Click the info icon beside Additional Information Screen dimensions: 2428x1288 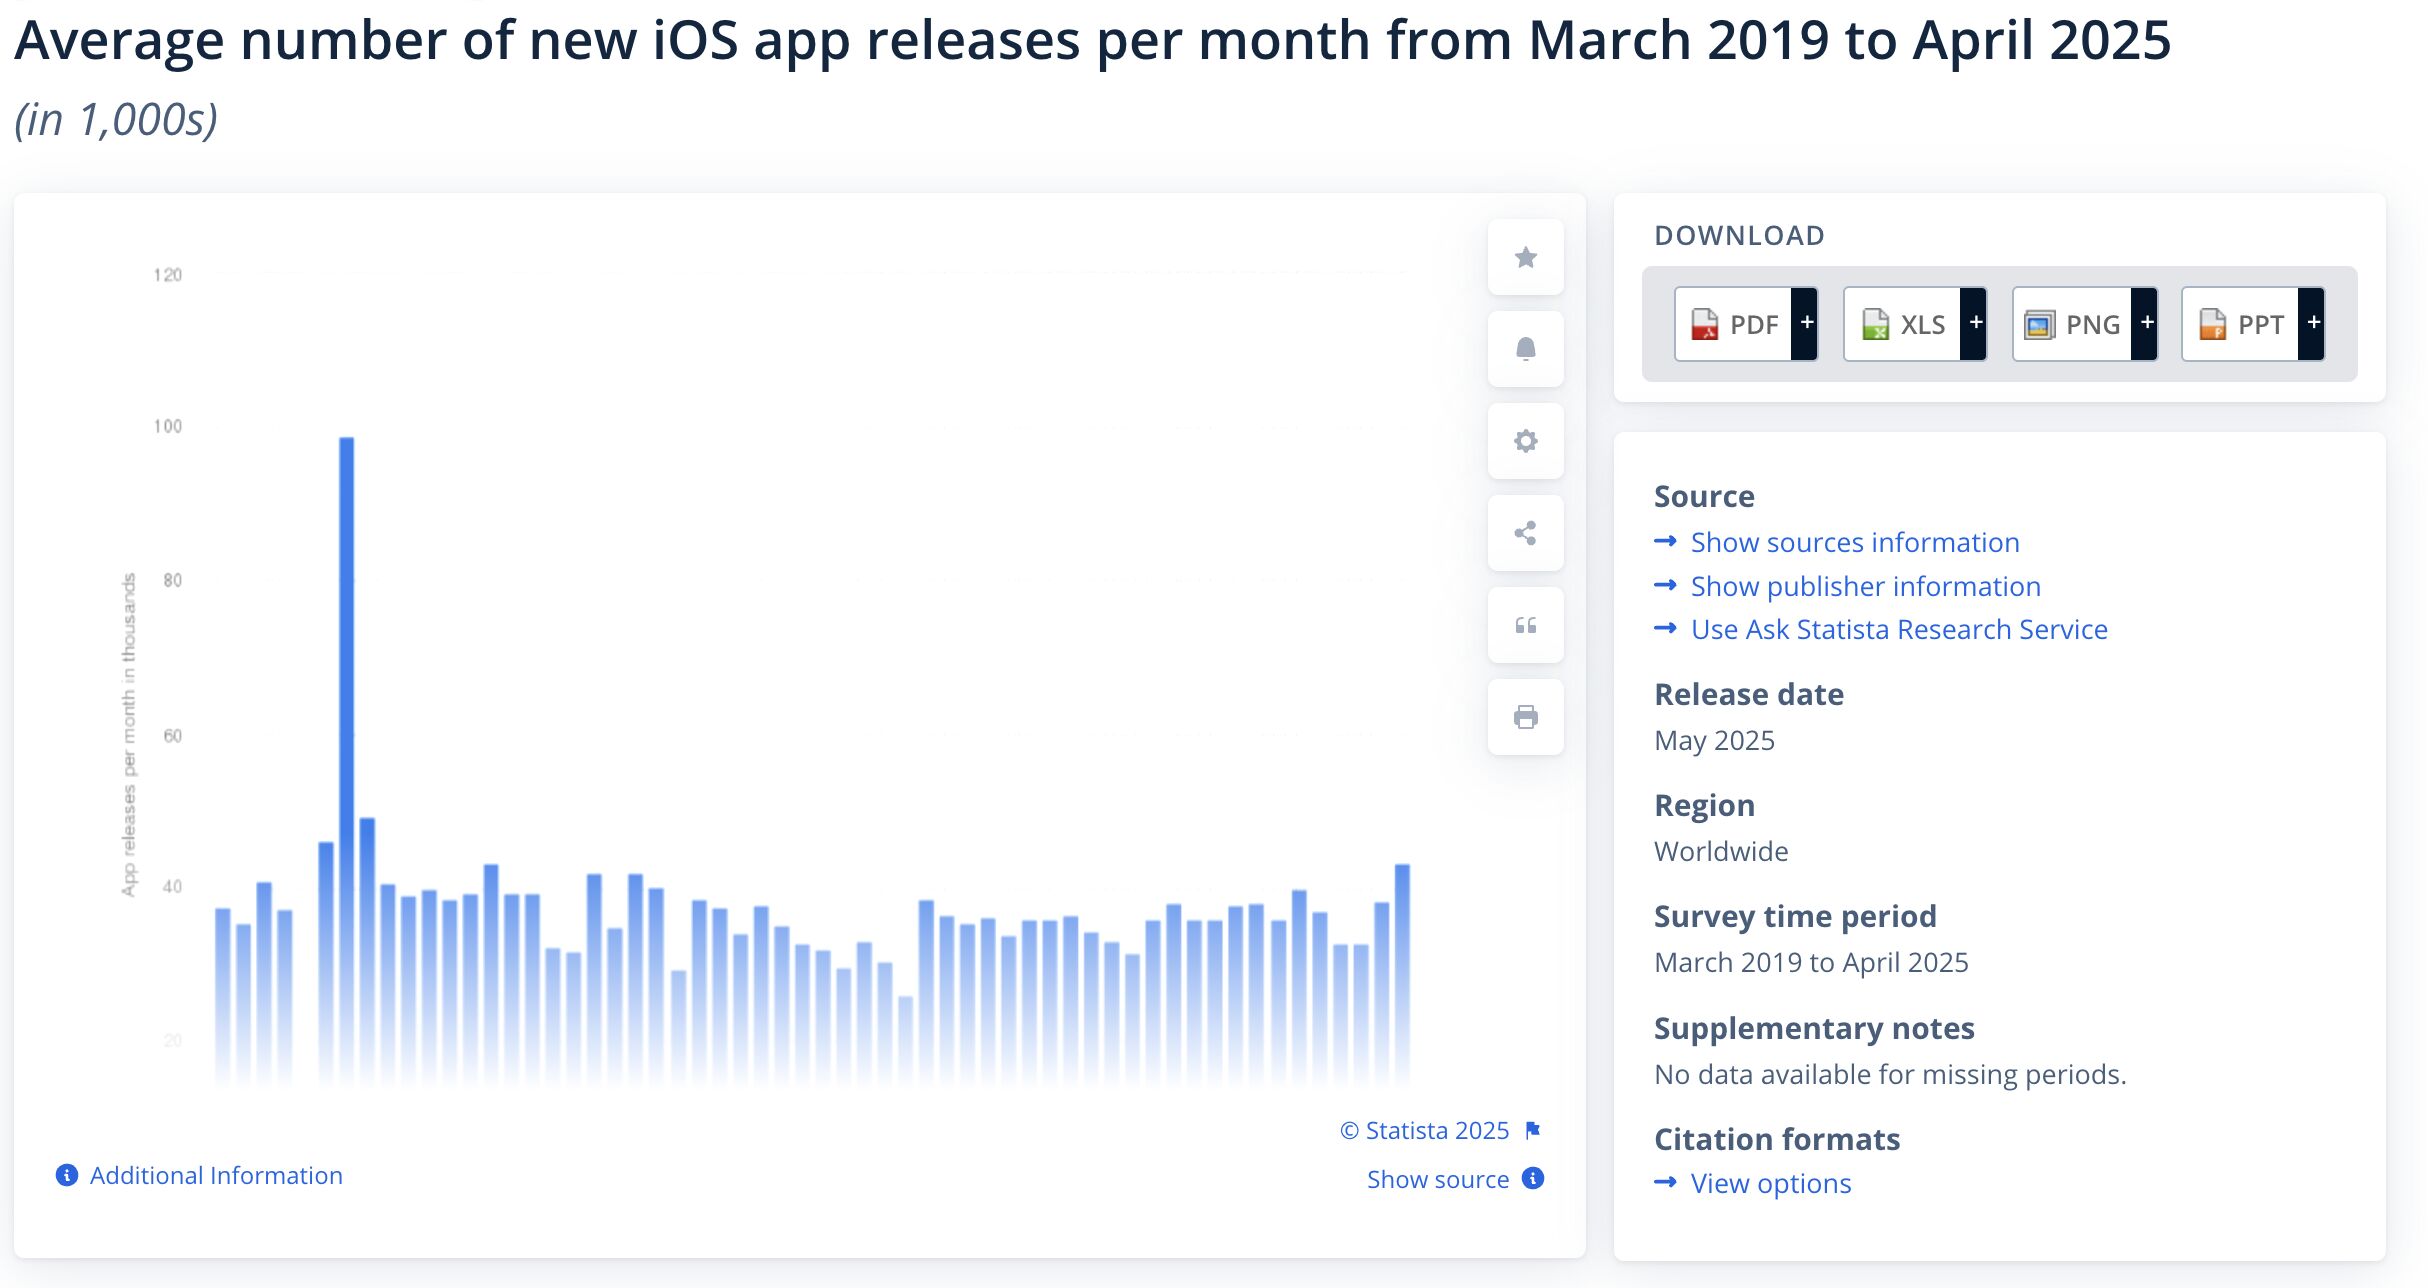pyautogui.click(x=66, y=1175)
